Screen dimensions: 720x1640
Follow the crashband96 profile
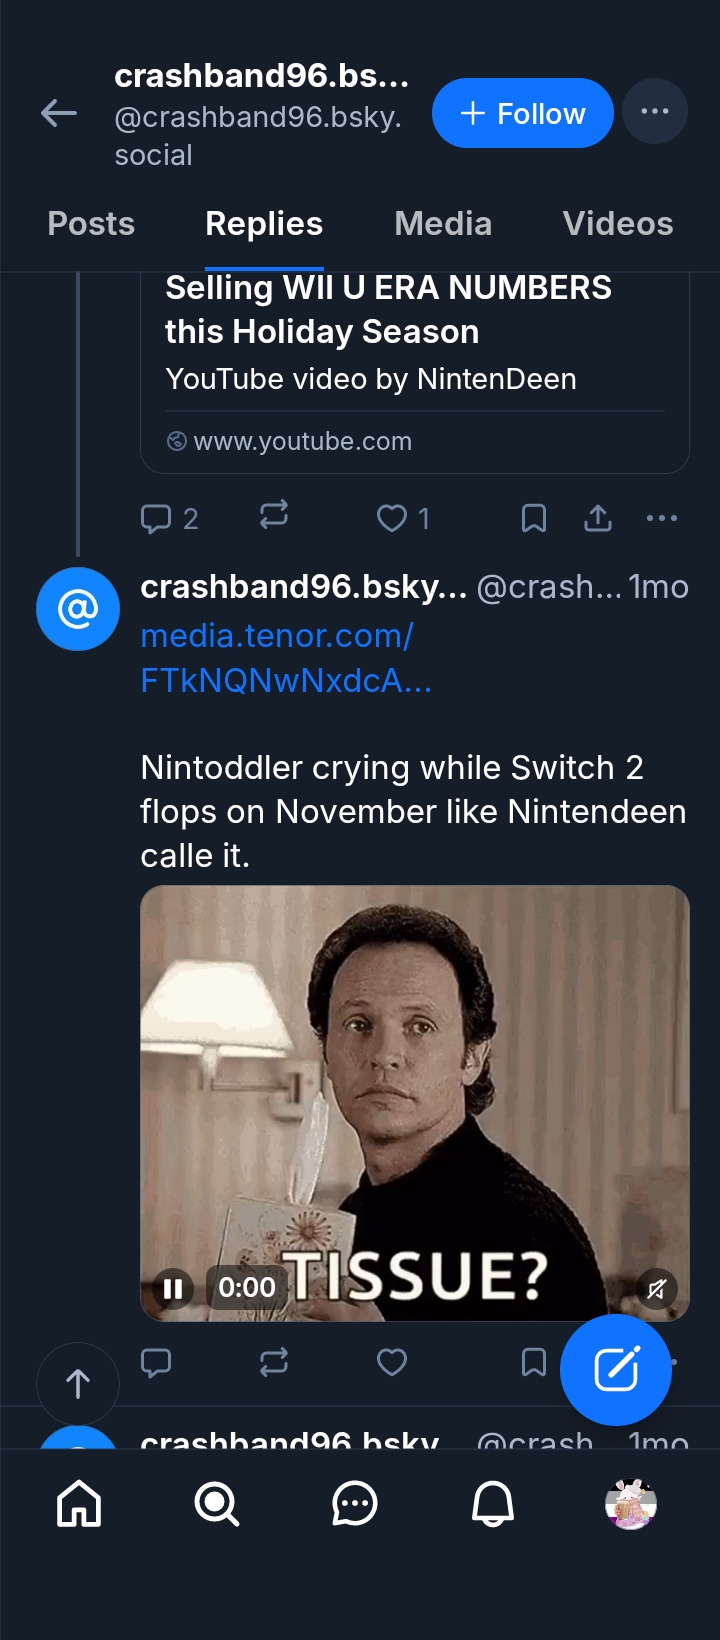[522, 113]
